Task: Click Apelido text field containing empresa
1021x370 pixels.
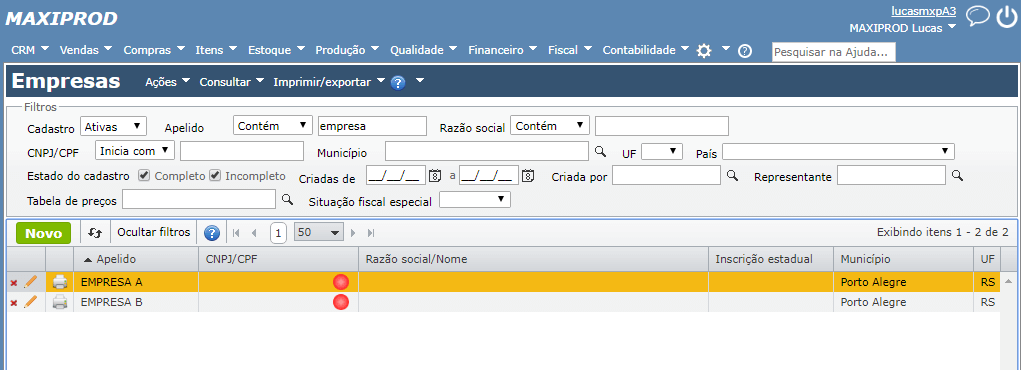Action: point(372,126)
